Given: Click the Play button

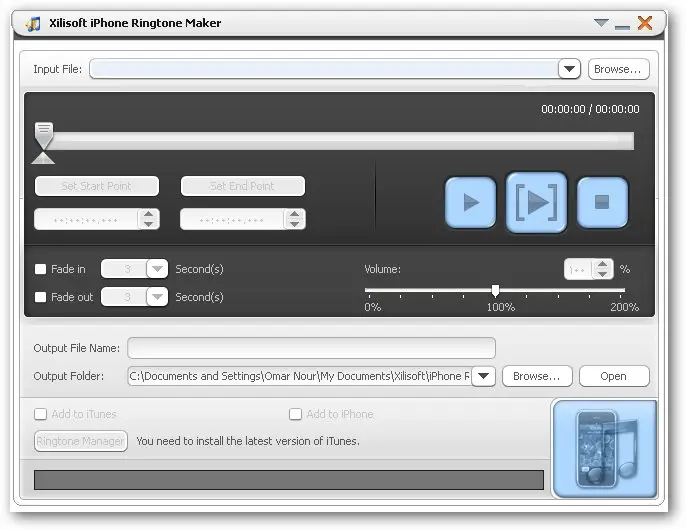Looking at the screenshot, I should coord(470,202).
